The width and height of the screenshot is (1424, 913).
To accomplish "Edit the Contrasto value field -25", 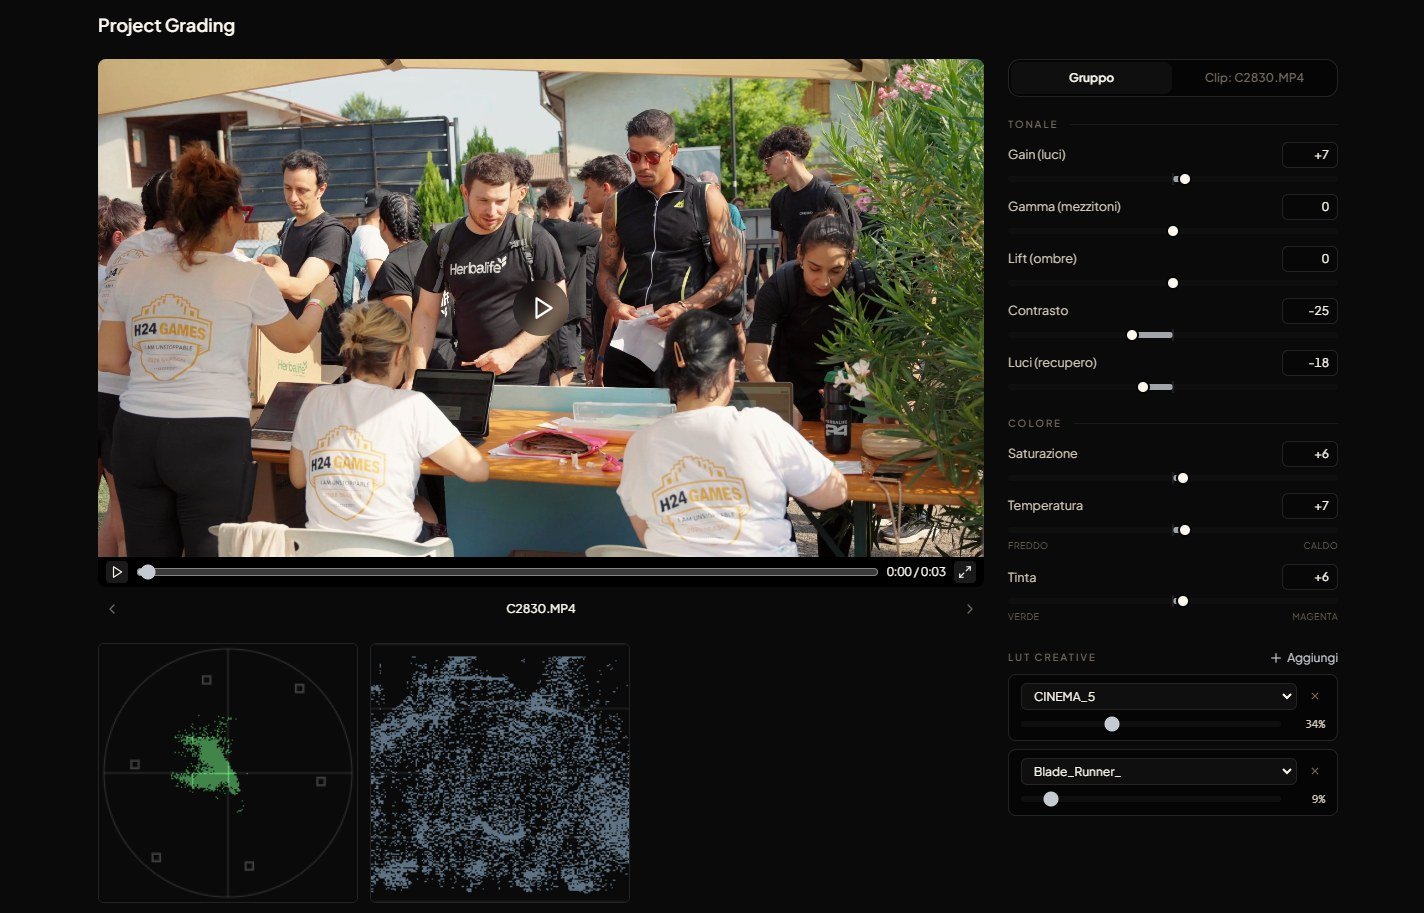I will pos(1310,311).
